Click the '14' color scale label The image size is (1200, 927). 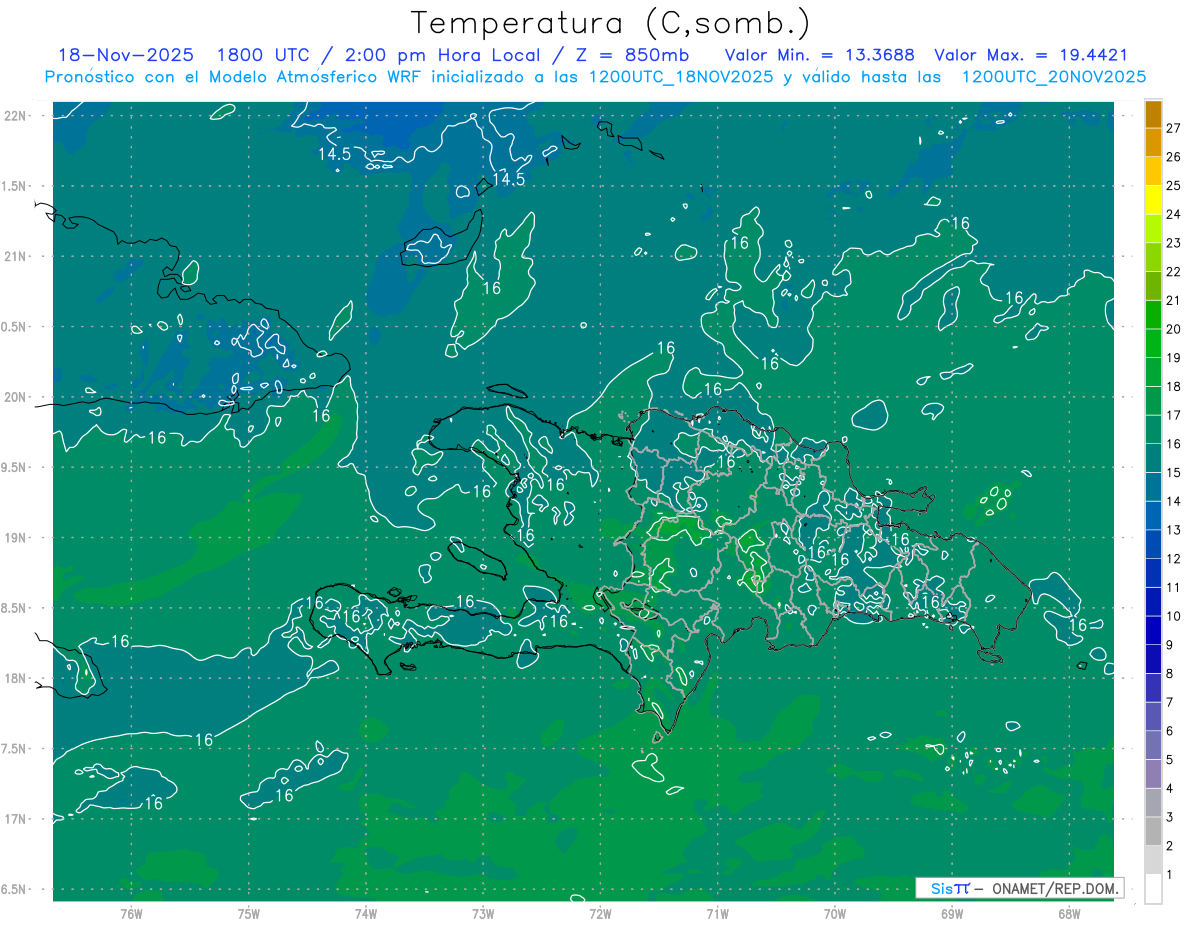click(x=1173, y=502)
